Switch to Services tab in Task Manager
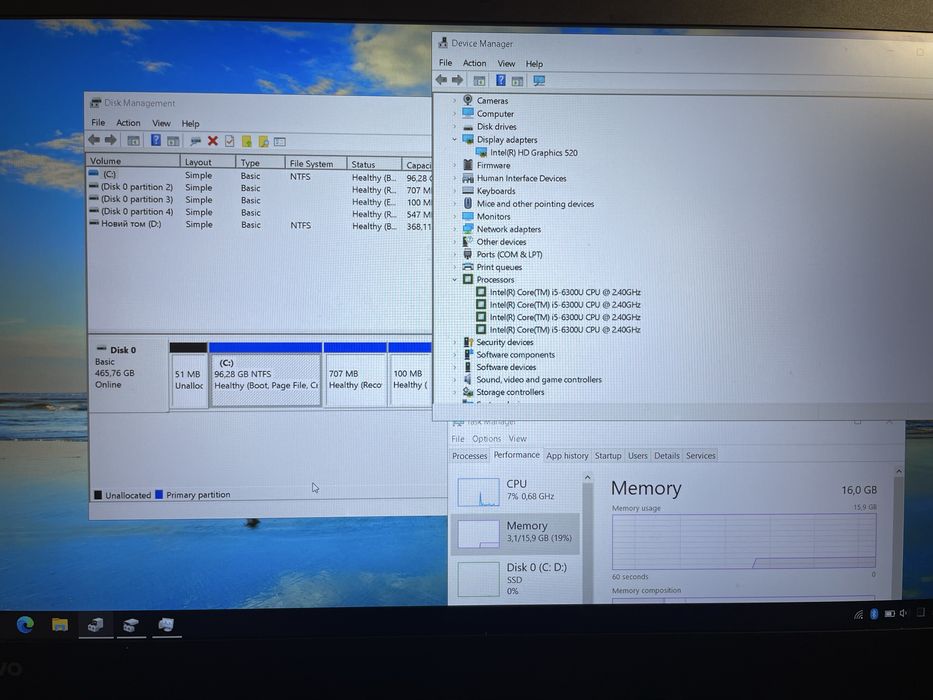The width and height of the screenshot is (933, 700). click(x=700, y=455)
